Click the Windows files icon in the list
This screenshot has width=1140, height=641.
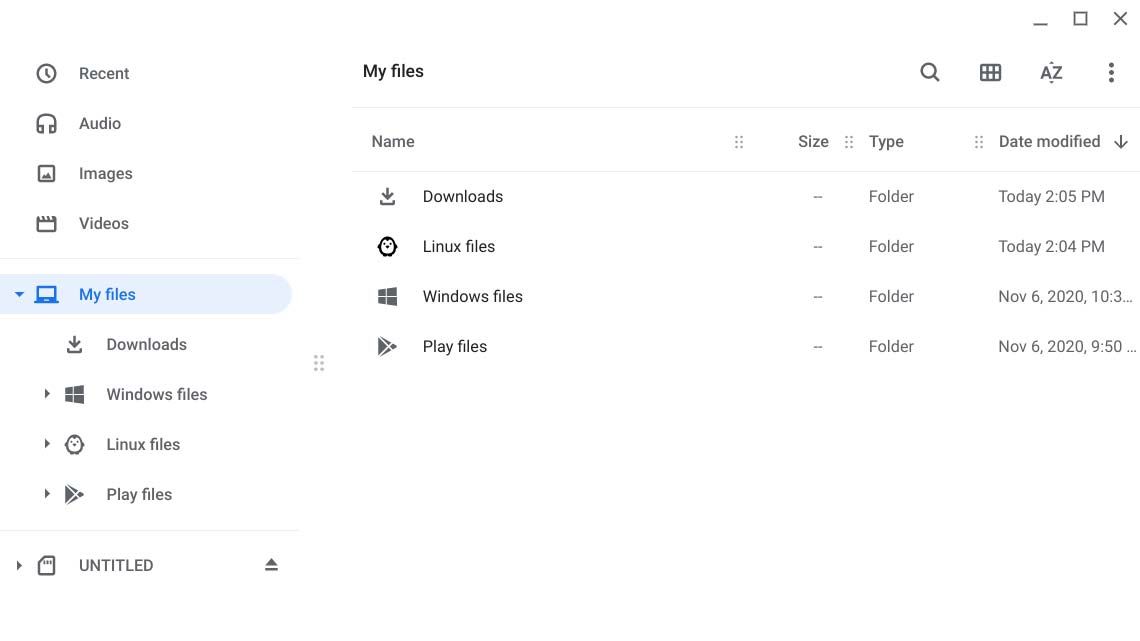pyautogui.click(x=387, y=296)
